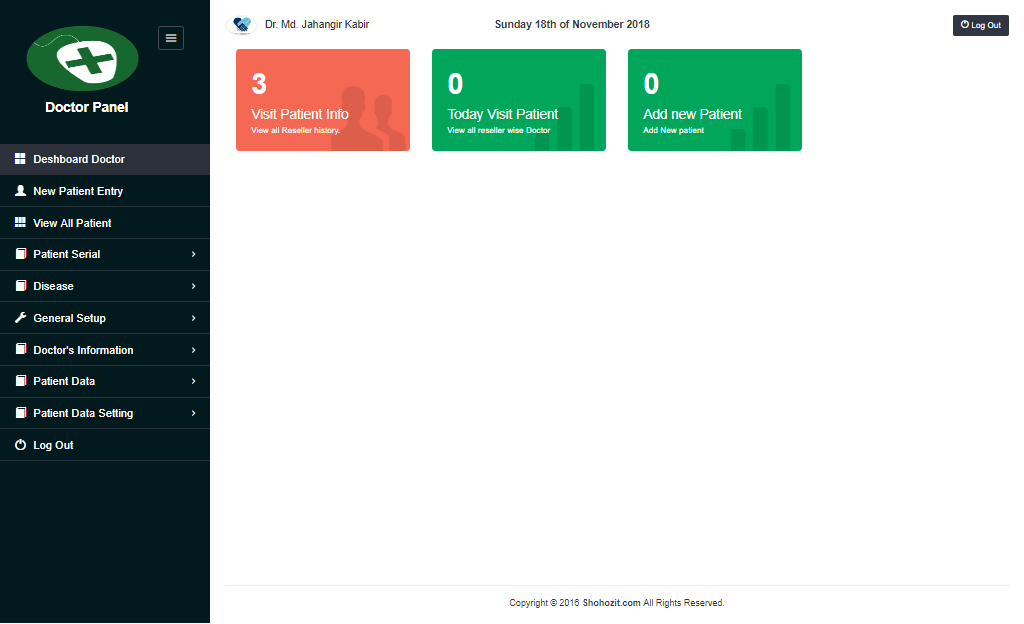Click the green cross Doctor Panel logo
This screenshot has height=624, width=1024.
pyautogui.click(x=83, y=59)
